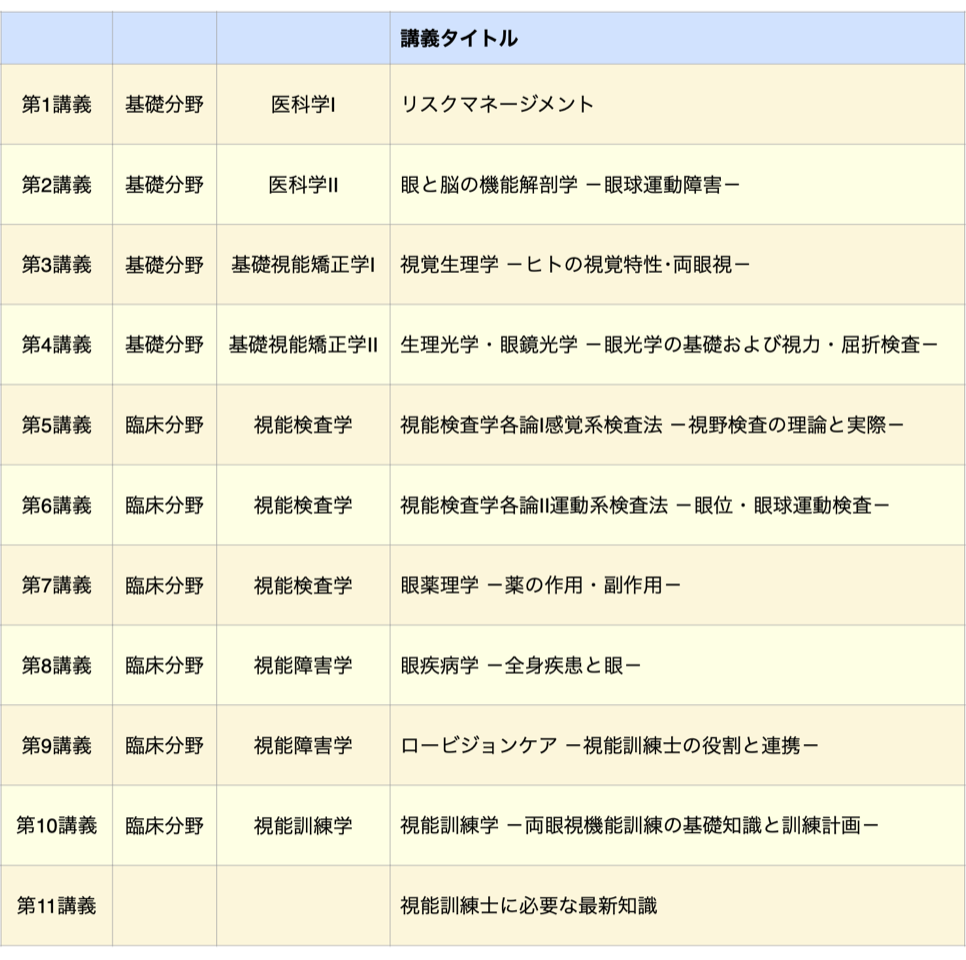Image resolution: width=966 pixels, height=960 pixels.
Task: Click the 講義タイトル column header
Action: point(459,39)
